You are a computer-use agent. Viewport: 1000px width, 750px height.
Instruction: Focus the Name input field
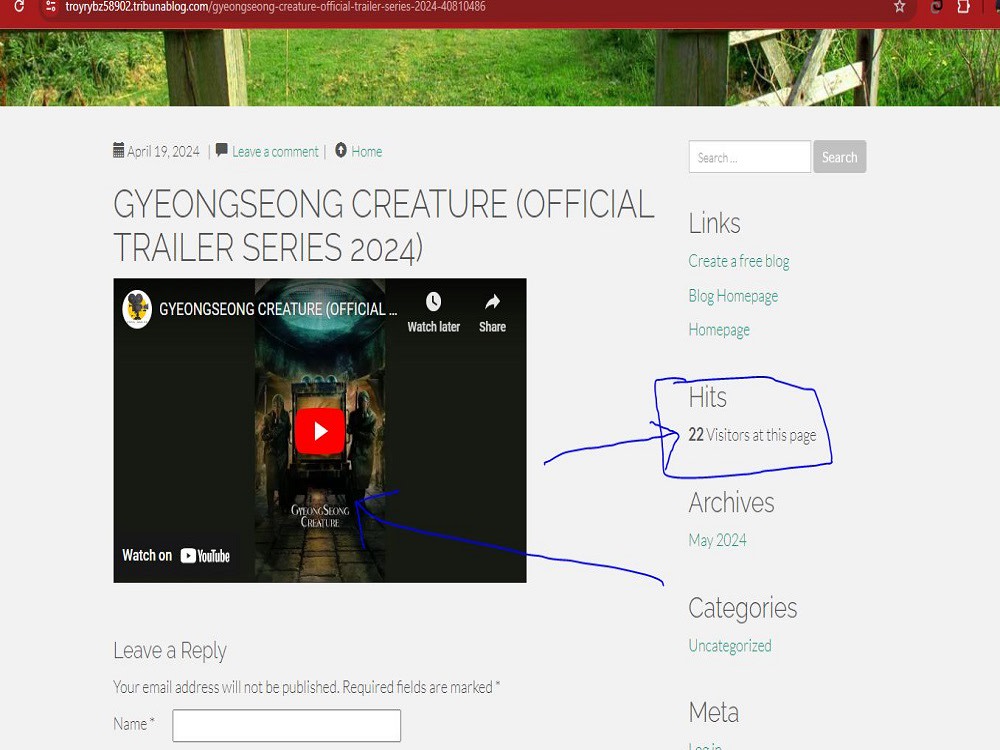click(x=286, y=725)
